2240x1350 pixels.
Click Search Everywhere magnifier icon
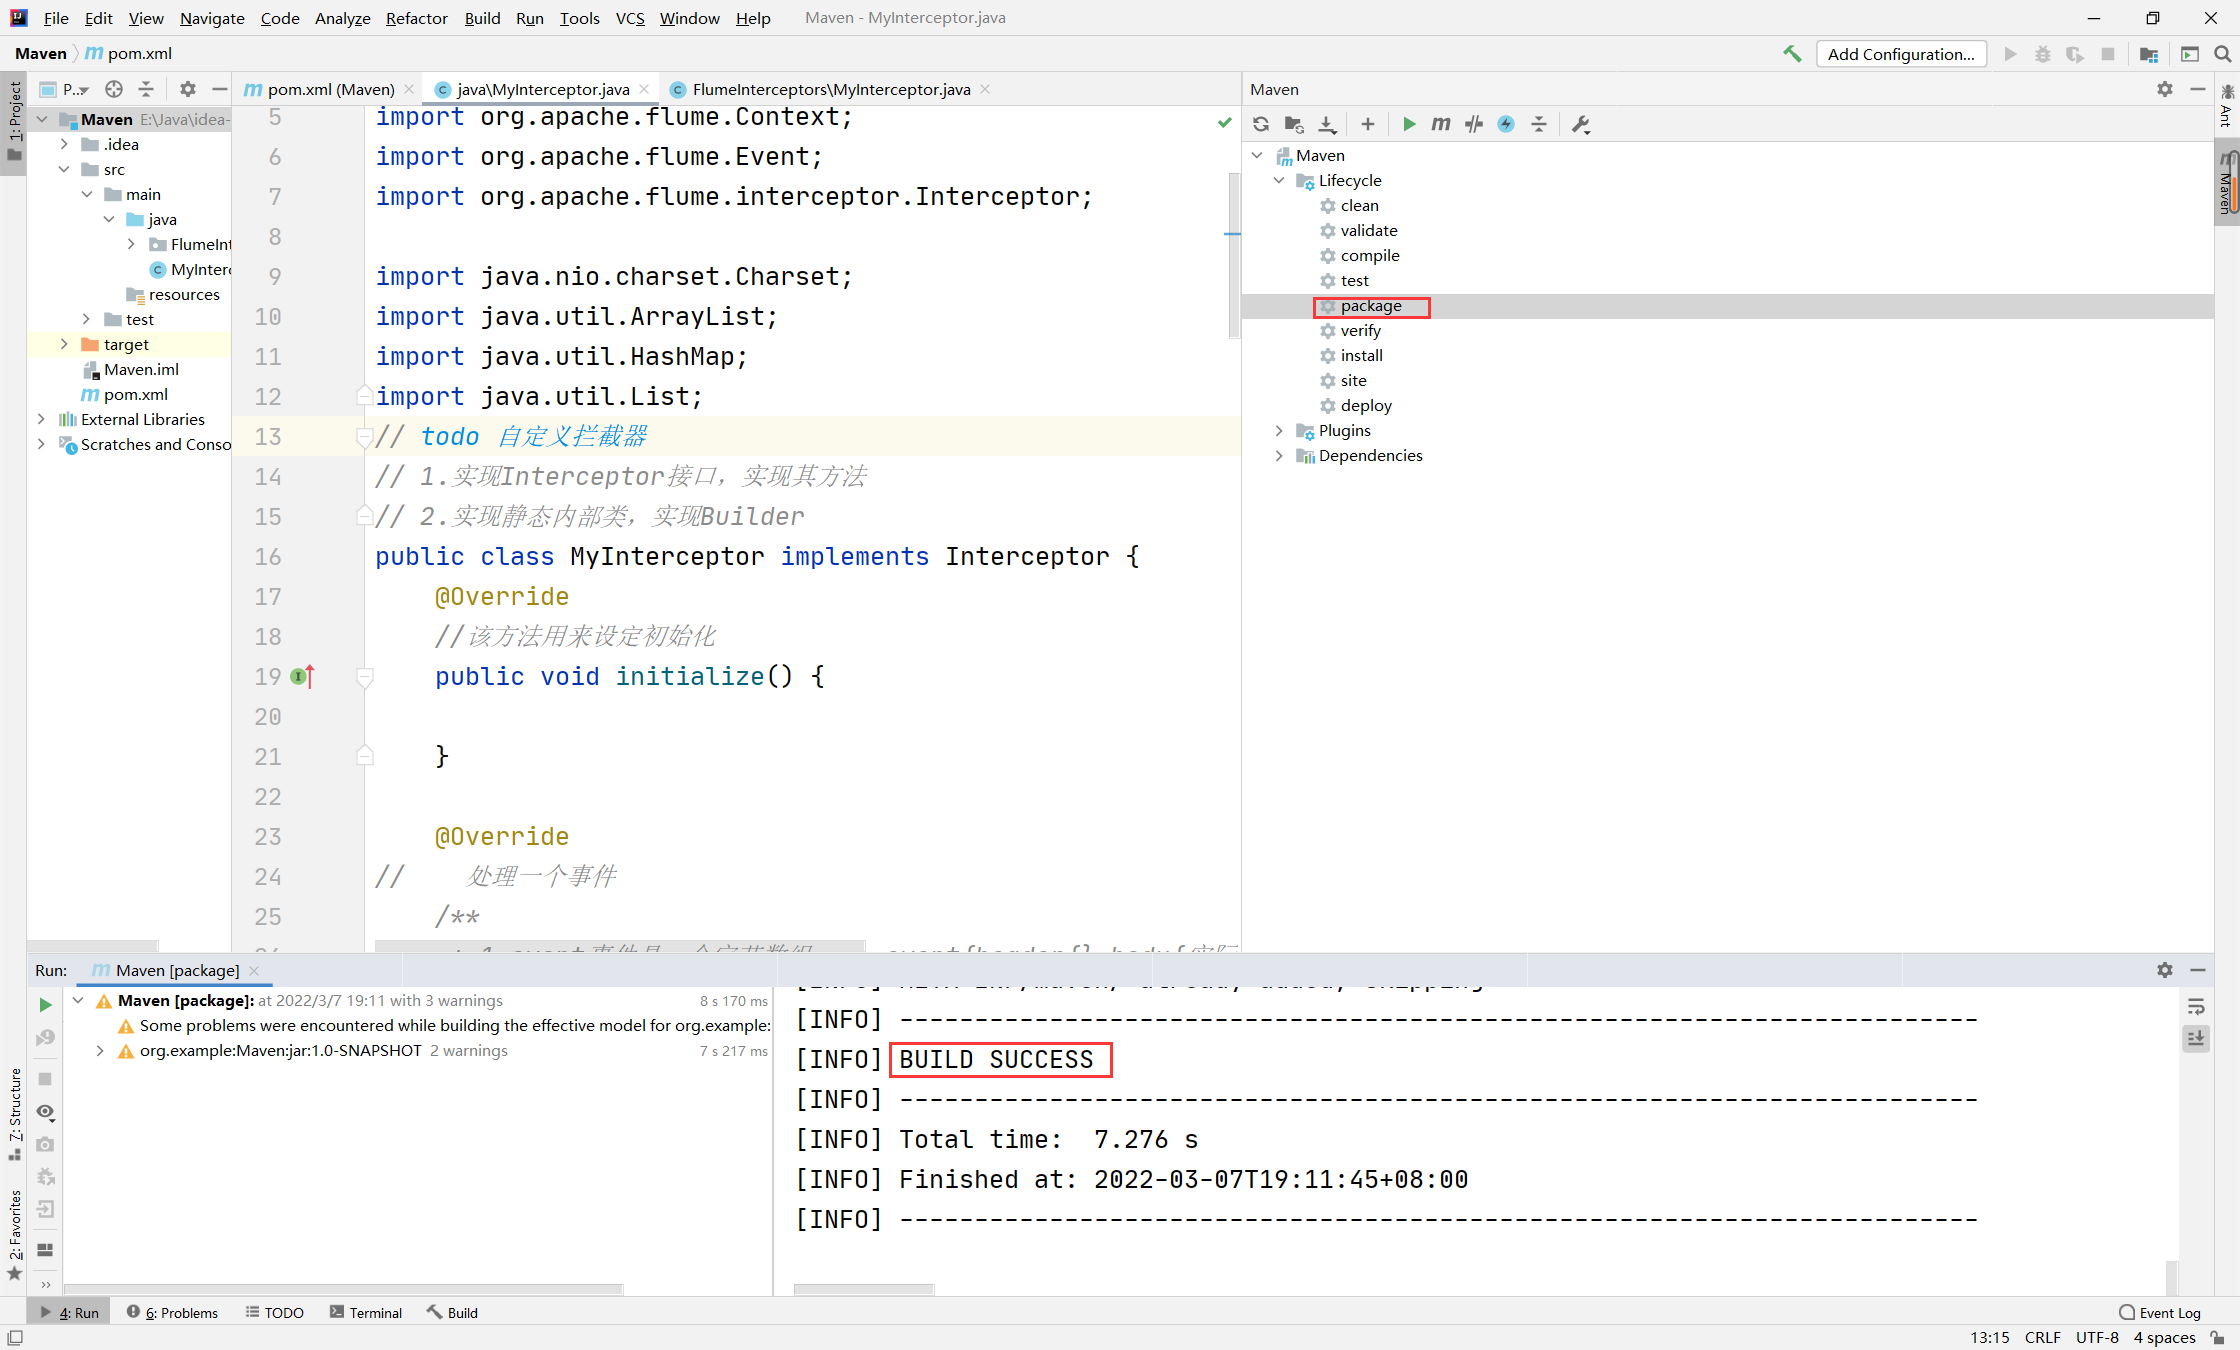(x=2222, y=54)
